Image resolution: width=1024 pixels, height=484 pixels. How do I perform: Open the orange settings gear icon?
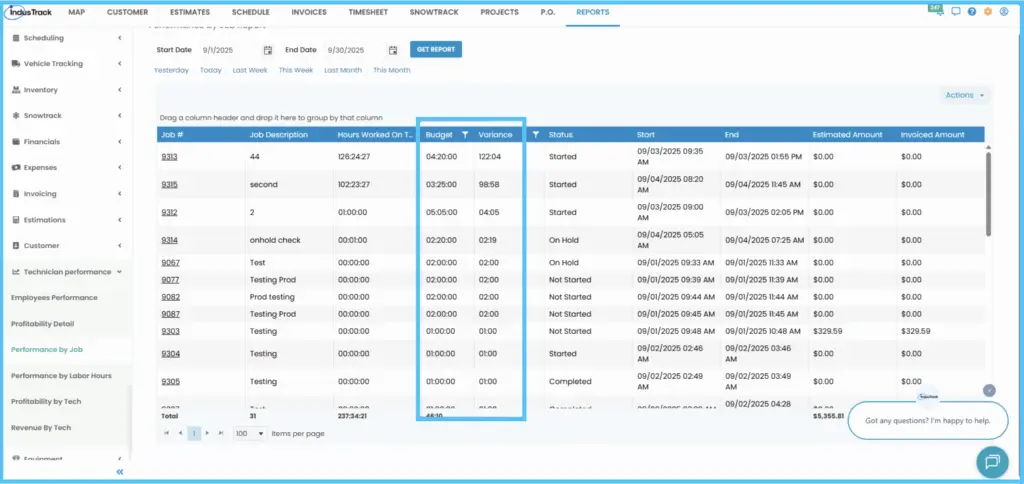tap(988, 12)
